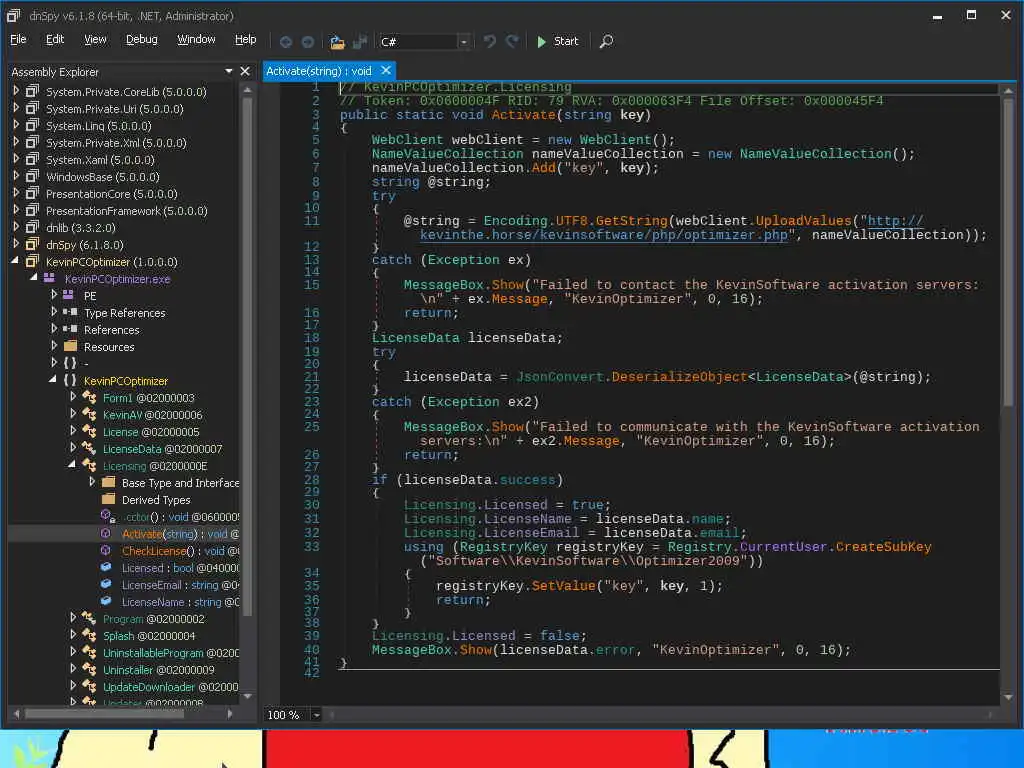Click the Search magnifier icon
This screenshot has width=1024, height=768.
606,41
